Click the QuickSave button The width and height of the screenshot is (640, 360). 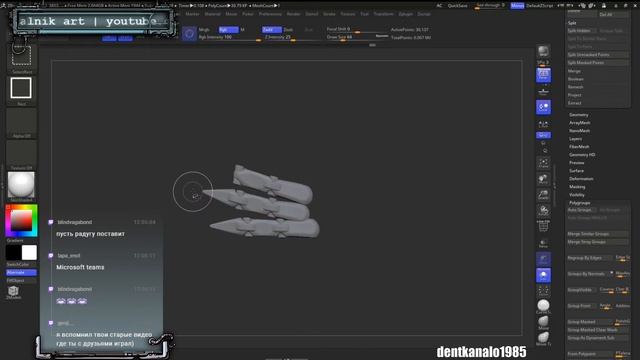(x=458, y=6)
